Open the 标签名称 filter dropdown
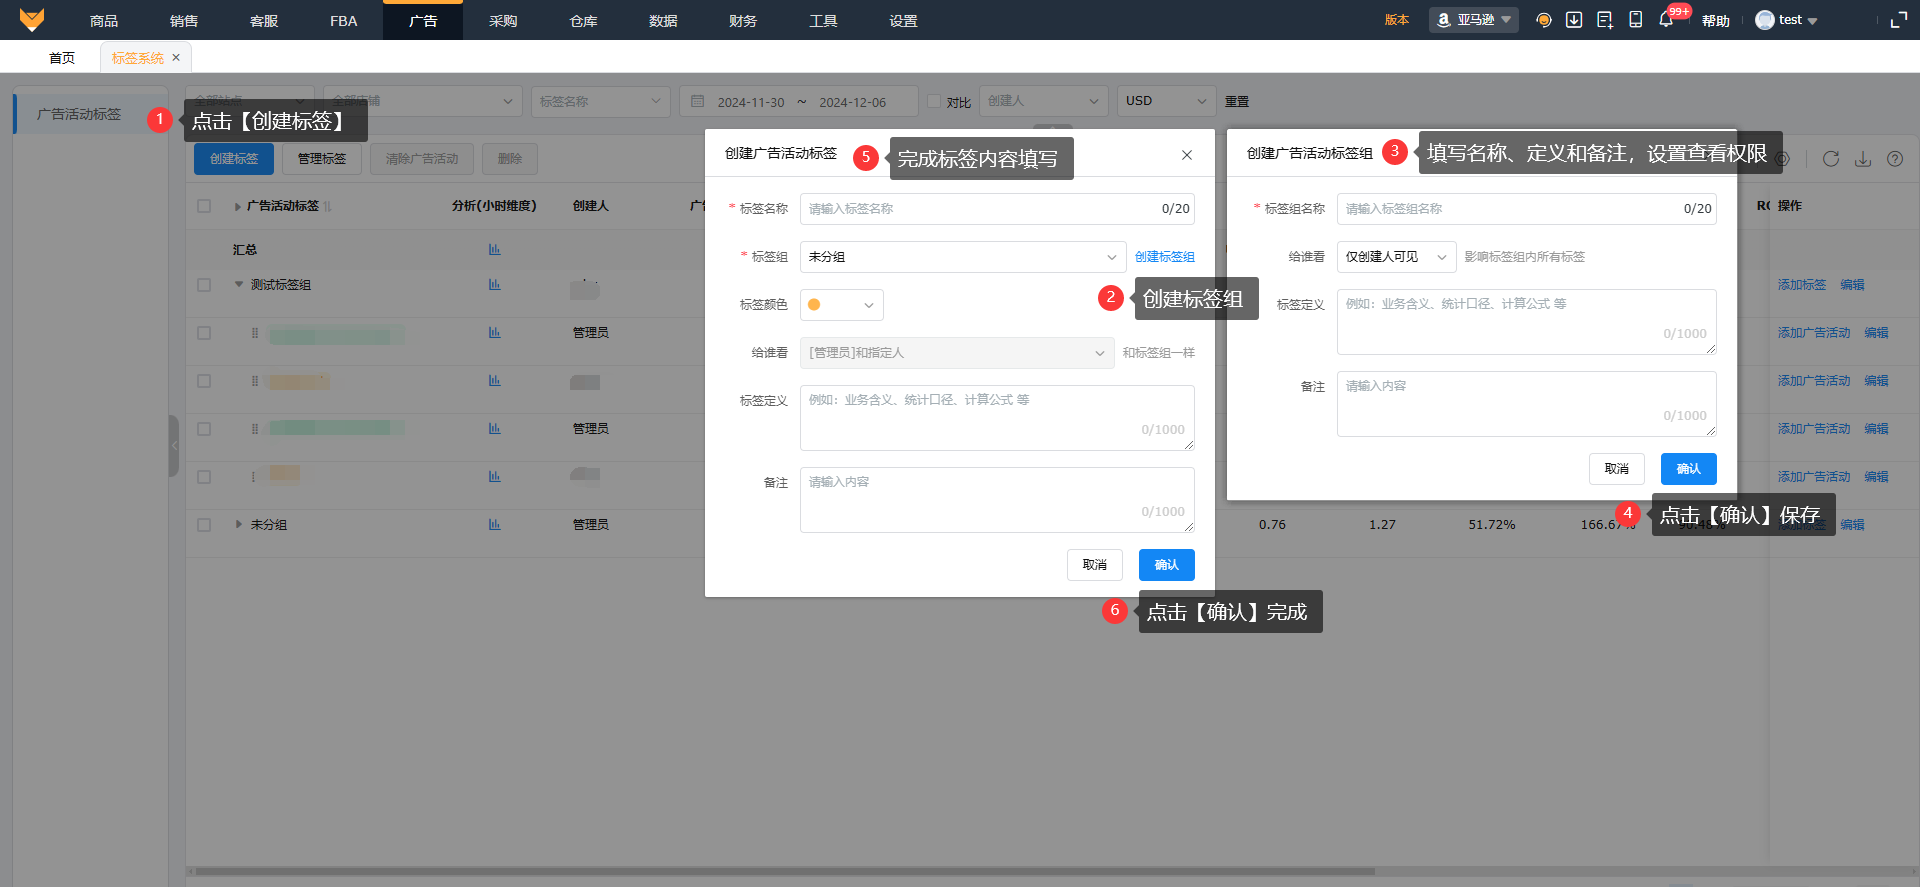1920x887 pixels. pyautogui.click(x=601, y=101)
